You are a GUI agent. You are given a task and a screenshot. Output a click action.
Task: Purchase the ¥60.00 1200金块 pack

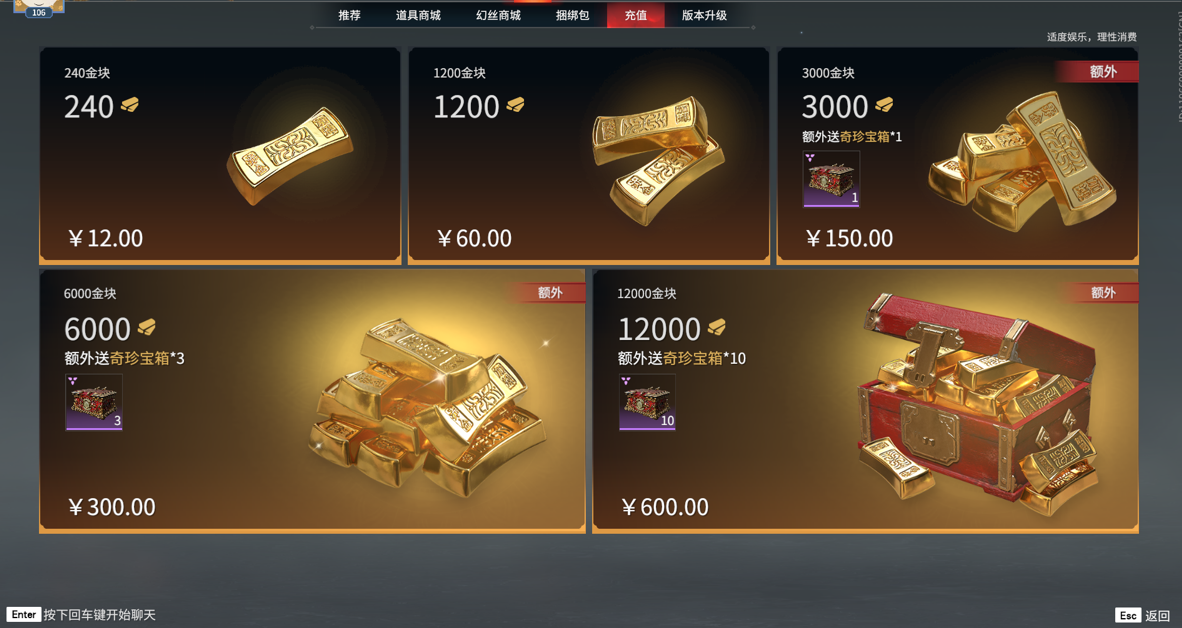(x=589, y=155)
